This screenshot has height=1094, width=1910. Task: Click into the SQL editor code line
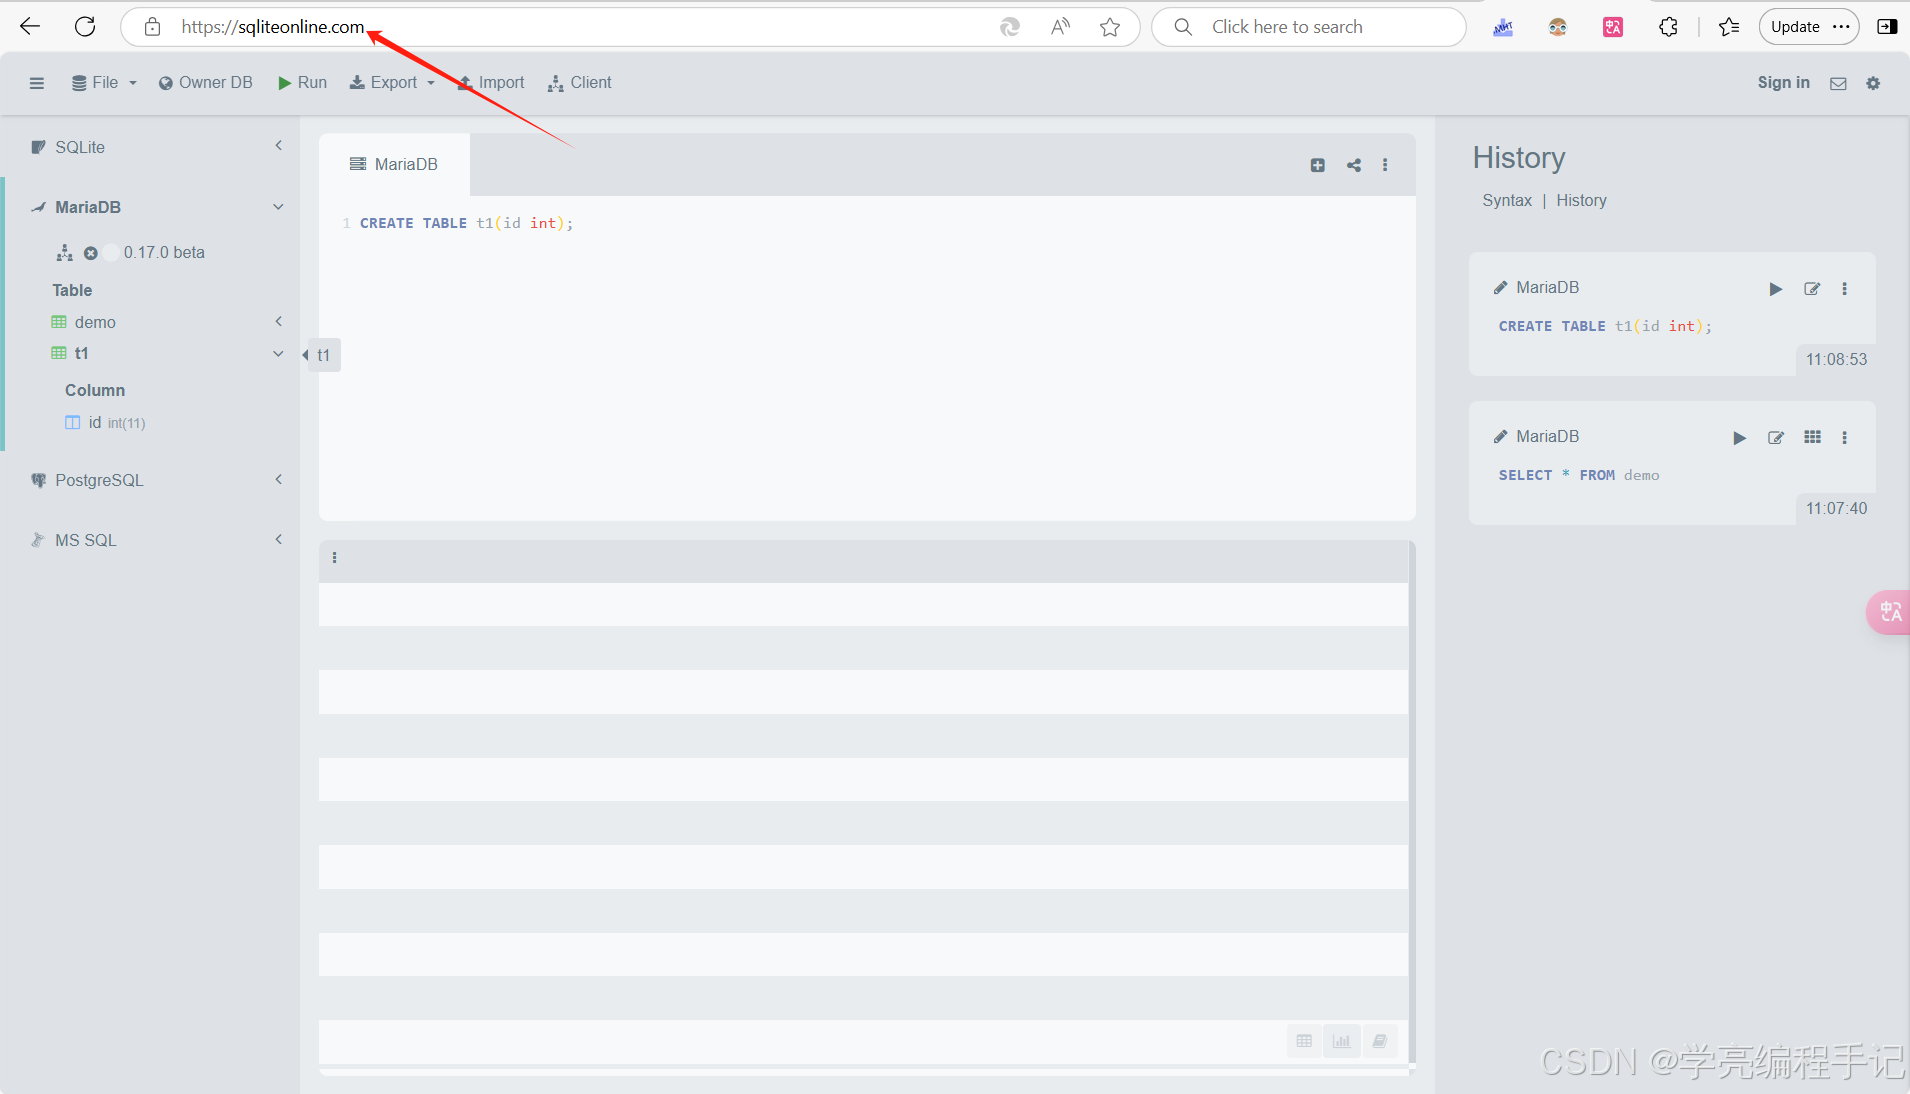click(467, 223)
